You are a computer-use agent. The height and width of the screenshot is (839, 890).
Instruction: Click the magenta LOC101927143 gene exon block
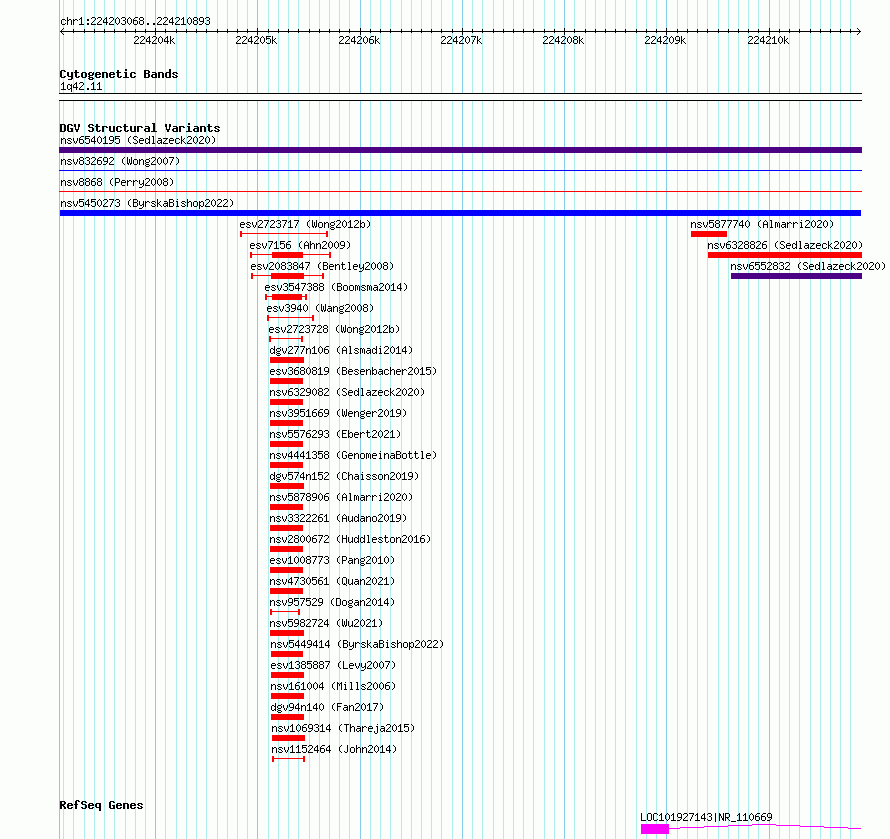click(655, 829)
